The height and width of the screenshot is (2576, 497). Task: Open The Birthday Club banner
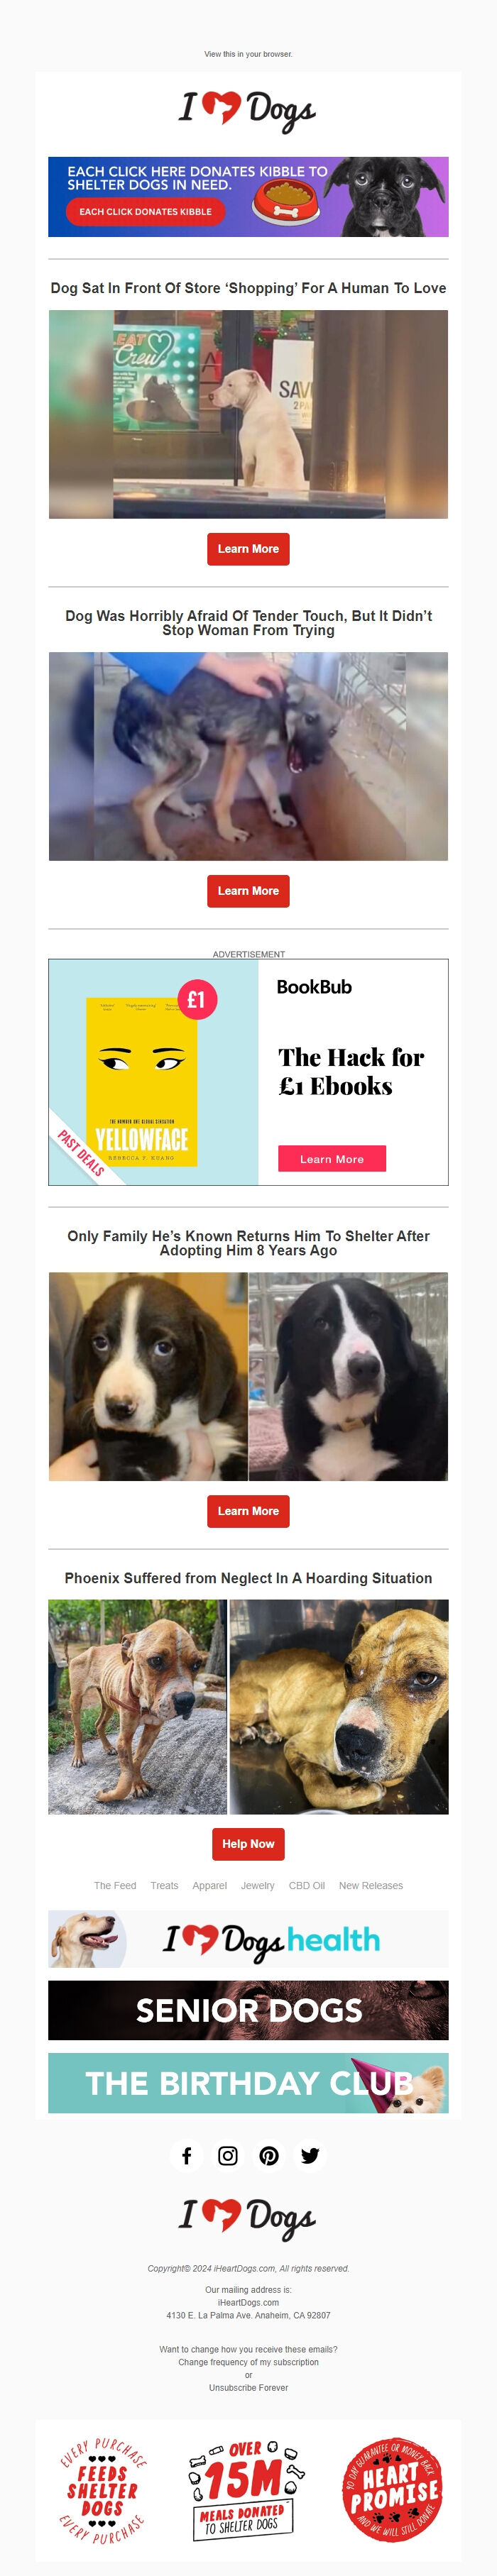point(248,2083)
